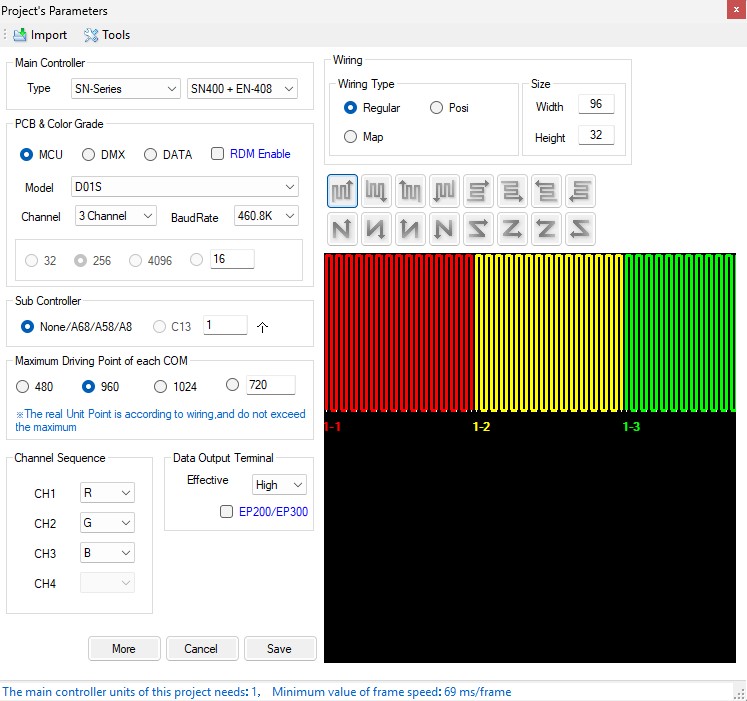Select horizontal serpentine wiring ending right at top
The height and width of the screenshot is (701, 747).
(x=478, y=191)
